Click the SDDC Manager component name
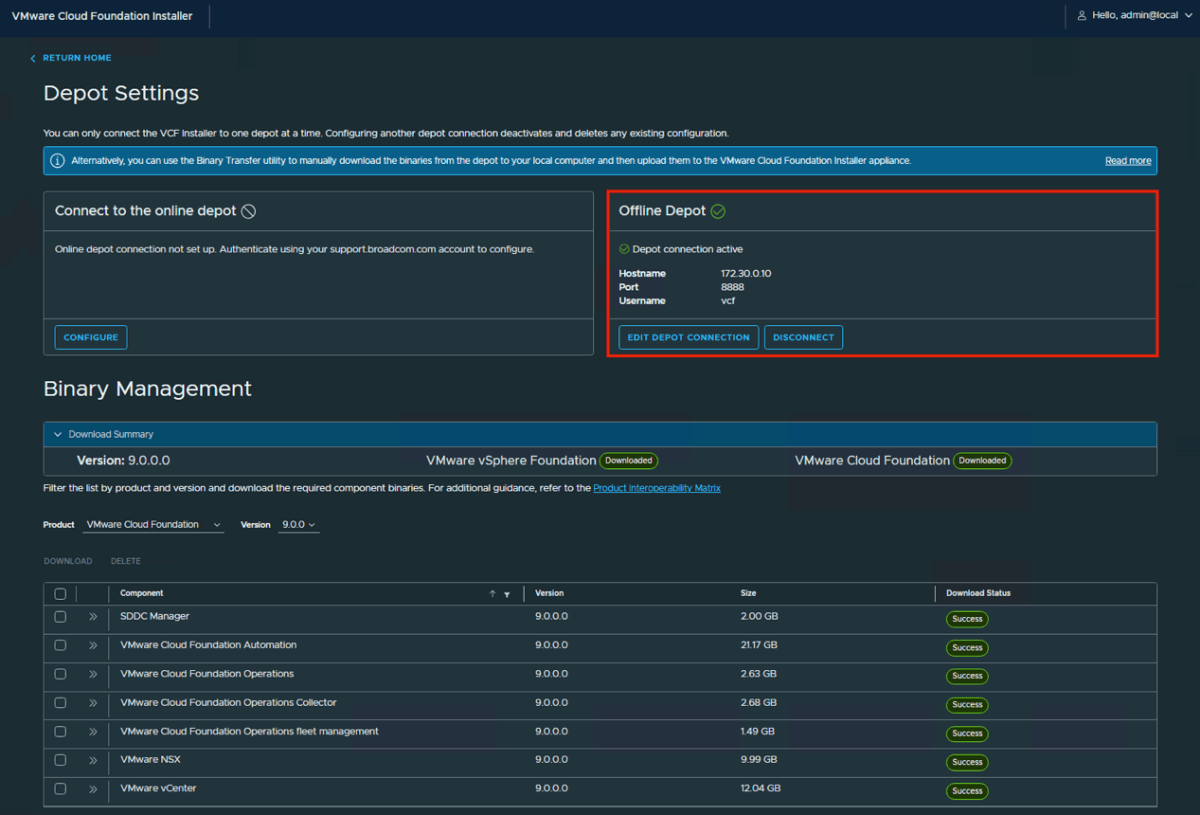This screenshot has width=1200, height=815. coord(155,617)
